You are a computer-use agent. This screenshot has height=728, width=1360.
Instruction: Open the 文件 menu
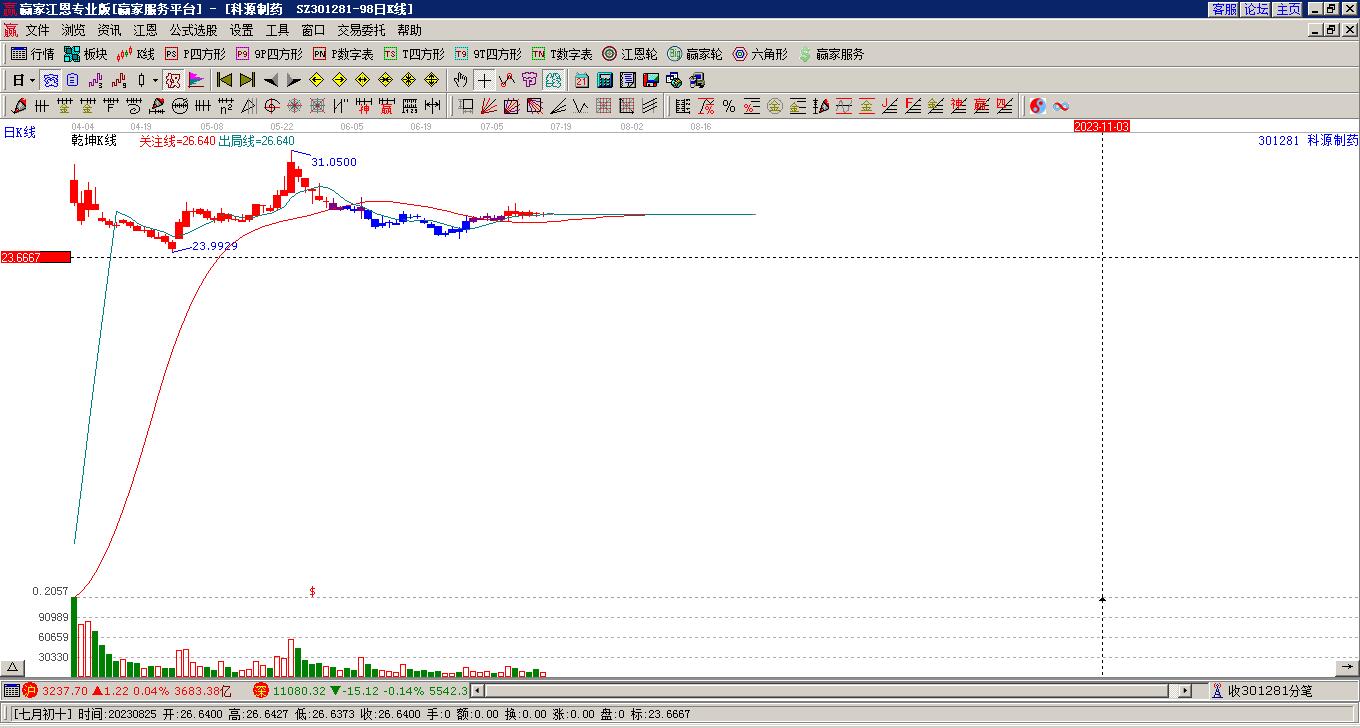point(37,30)
